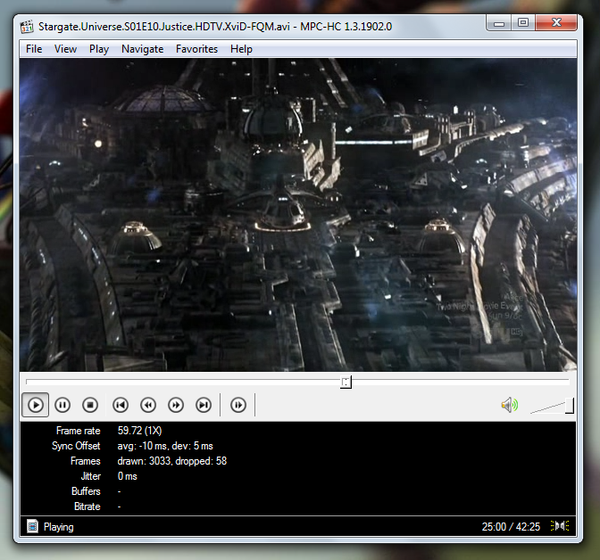
Task: Decrease the playback speed
Action: pyautogui.click(x=148, y=405)
